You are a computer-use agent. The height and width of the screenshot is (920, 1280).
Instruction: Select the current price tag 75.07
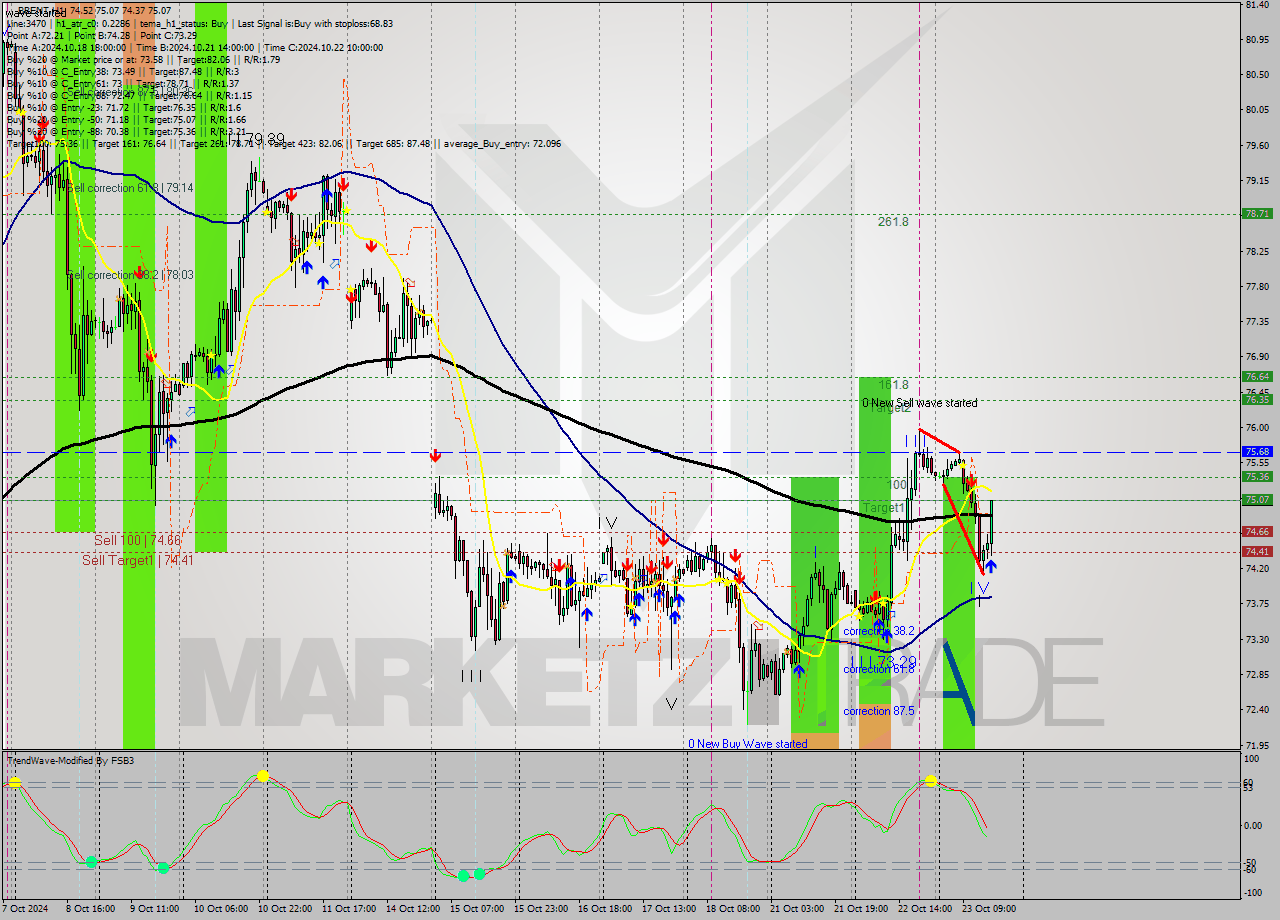1256,500
